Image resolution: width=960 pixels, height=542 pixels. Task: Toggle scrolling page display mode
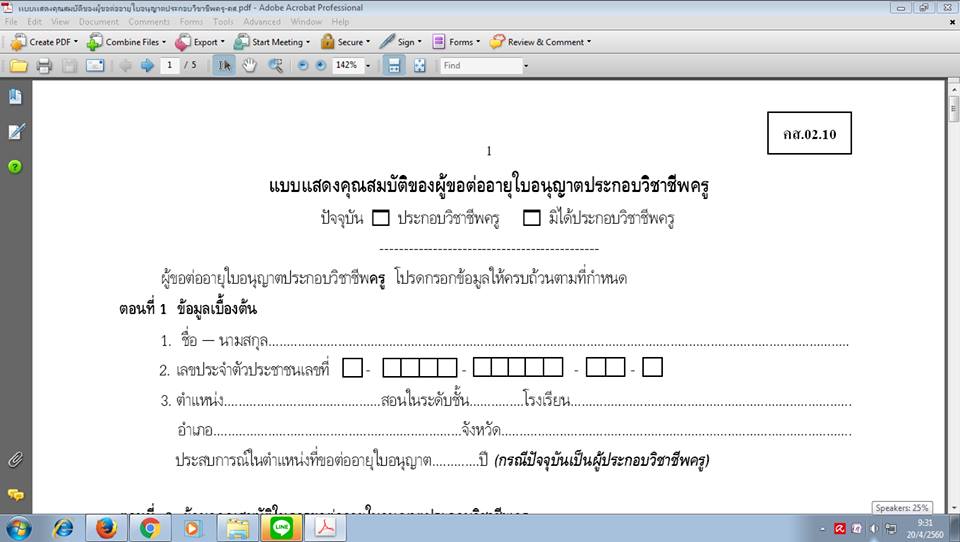394,66
